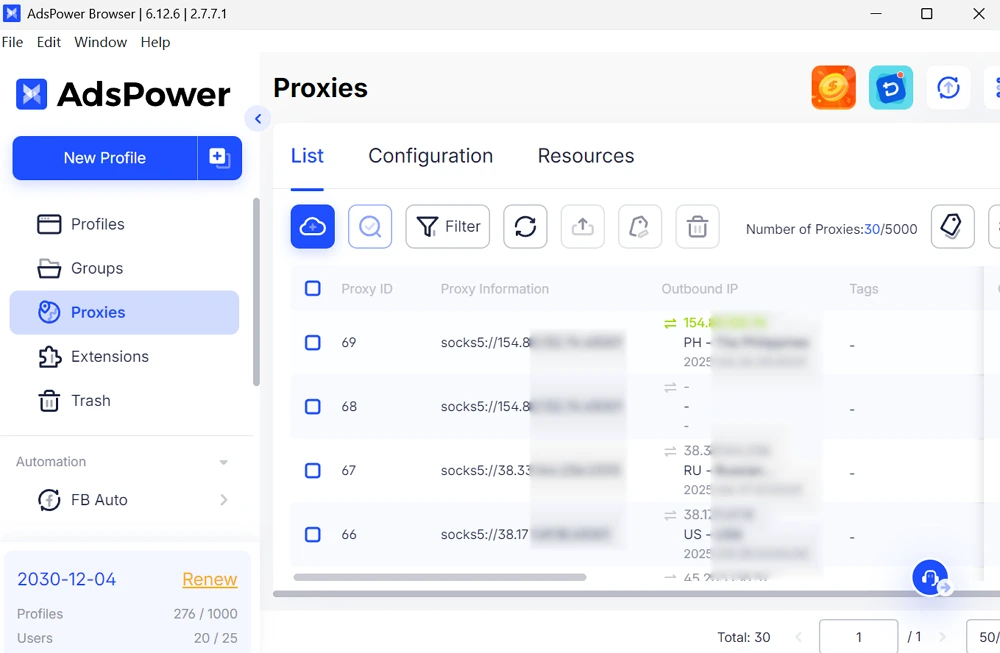Go to Profiles in the sidebar

point(124,224)
